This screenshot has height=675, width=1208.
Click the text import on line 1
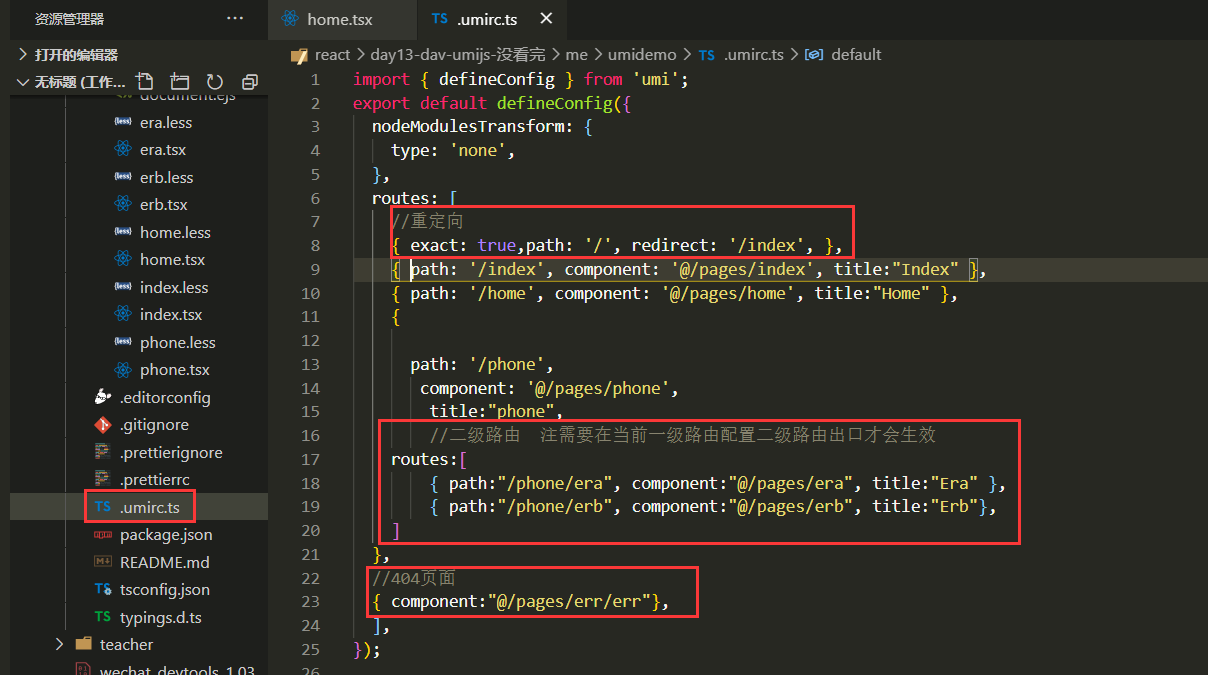(x=381, y=79)
